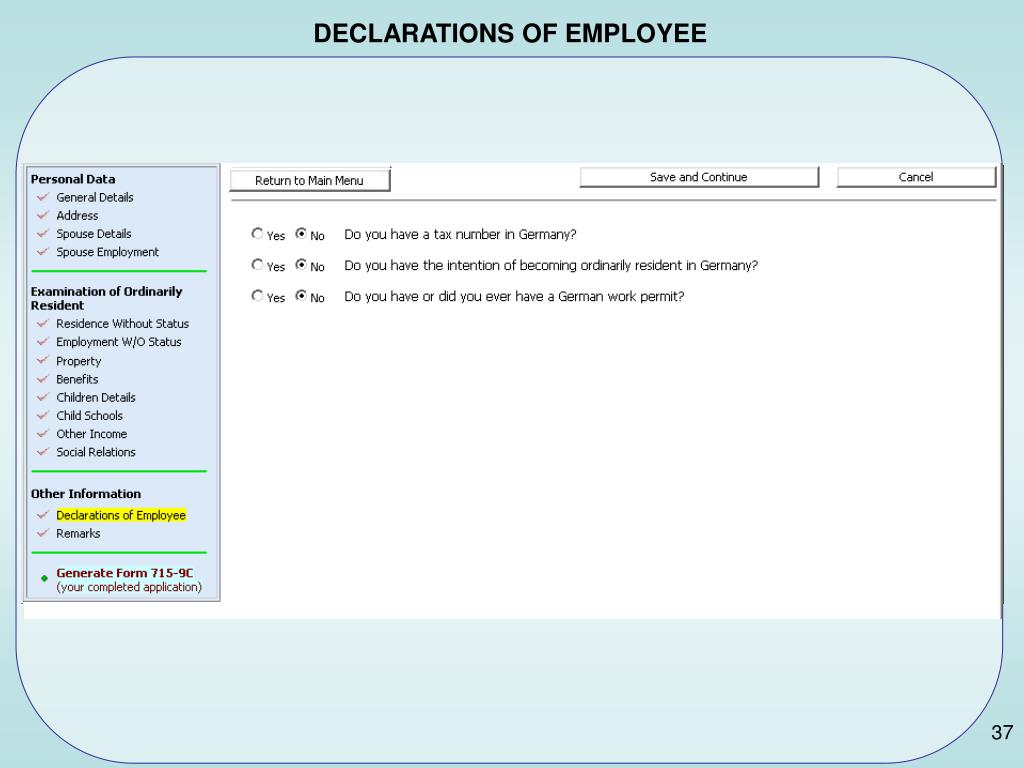The width and height of the screenshot is (1024, 768).
Task: Select No for intention of becoming ordinarily resident
Action: (x=301, y=264)
